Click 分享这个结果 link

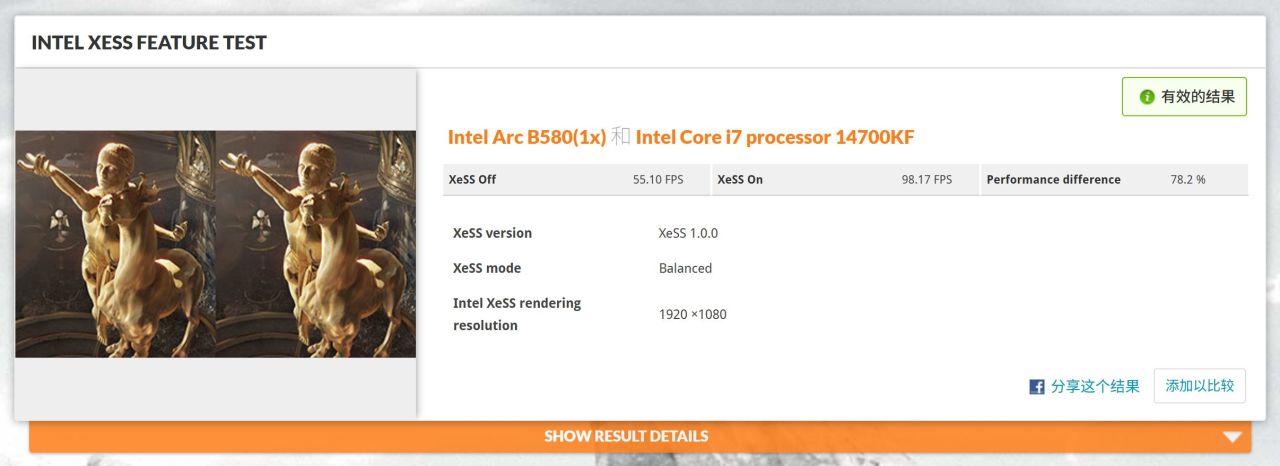[1095, 386]
